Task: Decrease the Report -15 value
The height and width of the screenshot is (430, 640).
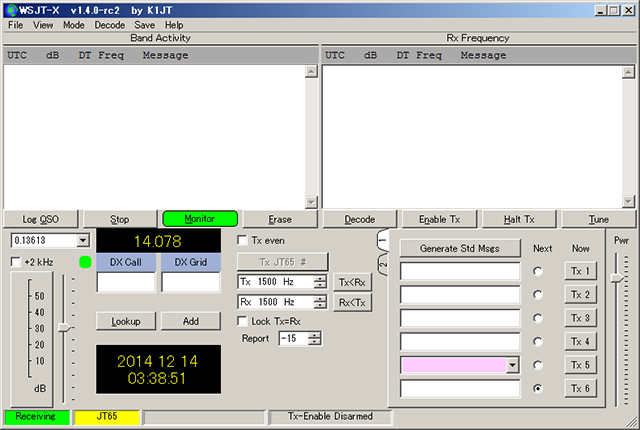Action: 315,341
